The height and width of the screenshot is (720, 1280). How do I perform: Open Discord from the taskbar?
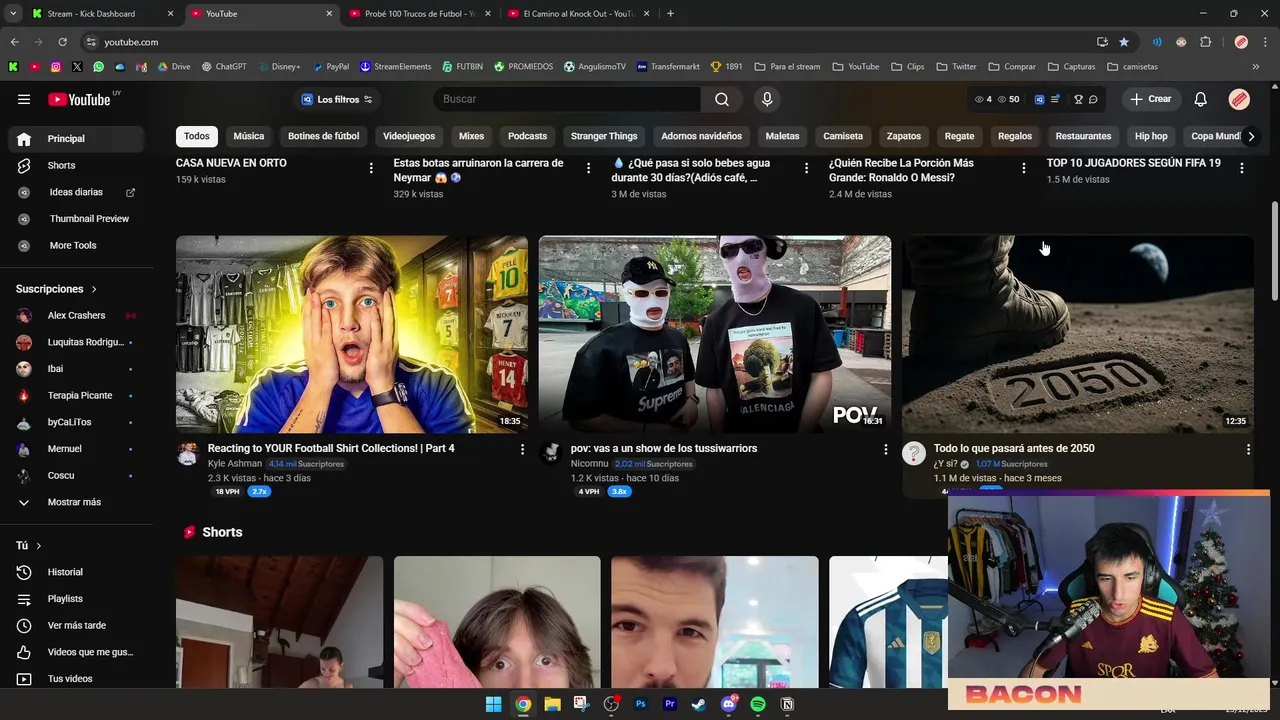click(728, 704)
